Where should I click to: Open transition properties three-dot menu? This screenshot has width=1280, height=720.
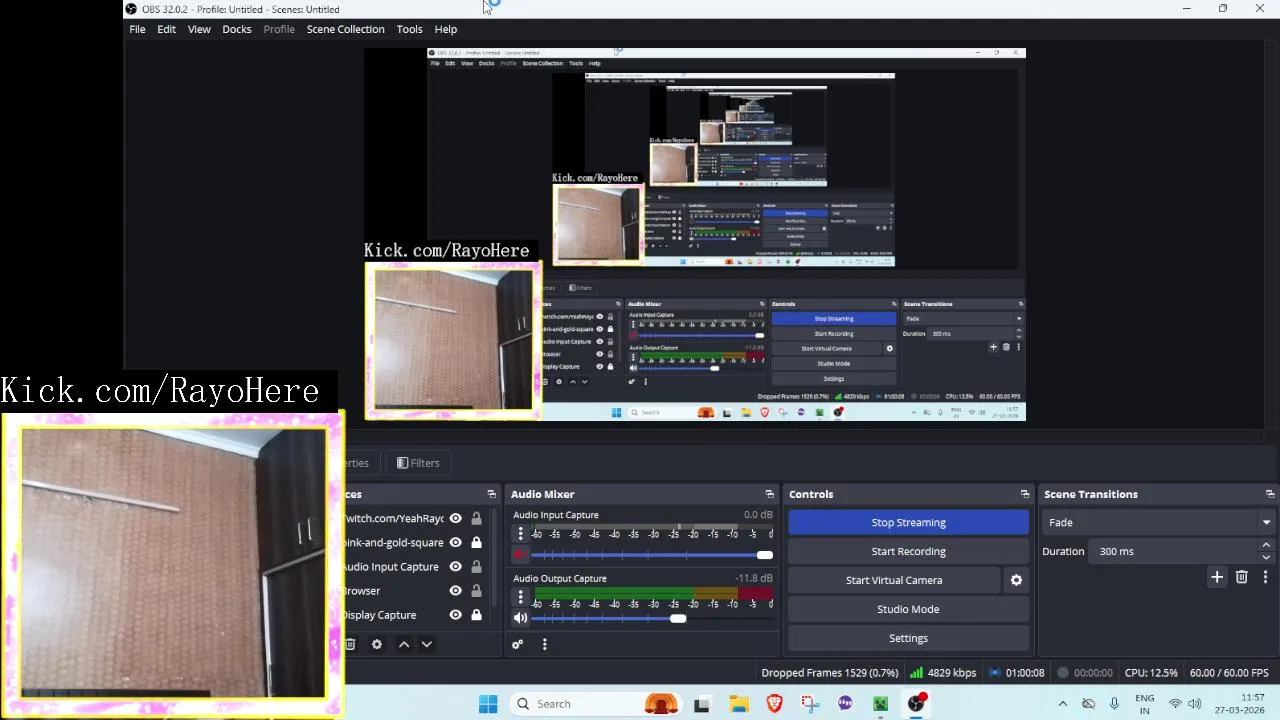coord(1265,577)
